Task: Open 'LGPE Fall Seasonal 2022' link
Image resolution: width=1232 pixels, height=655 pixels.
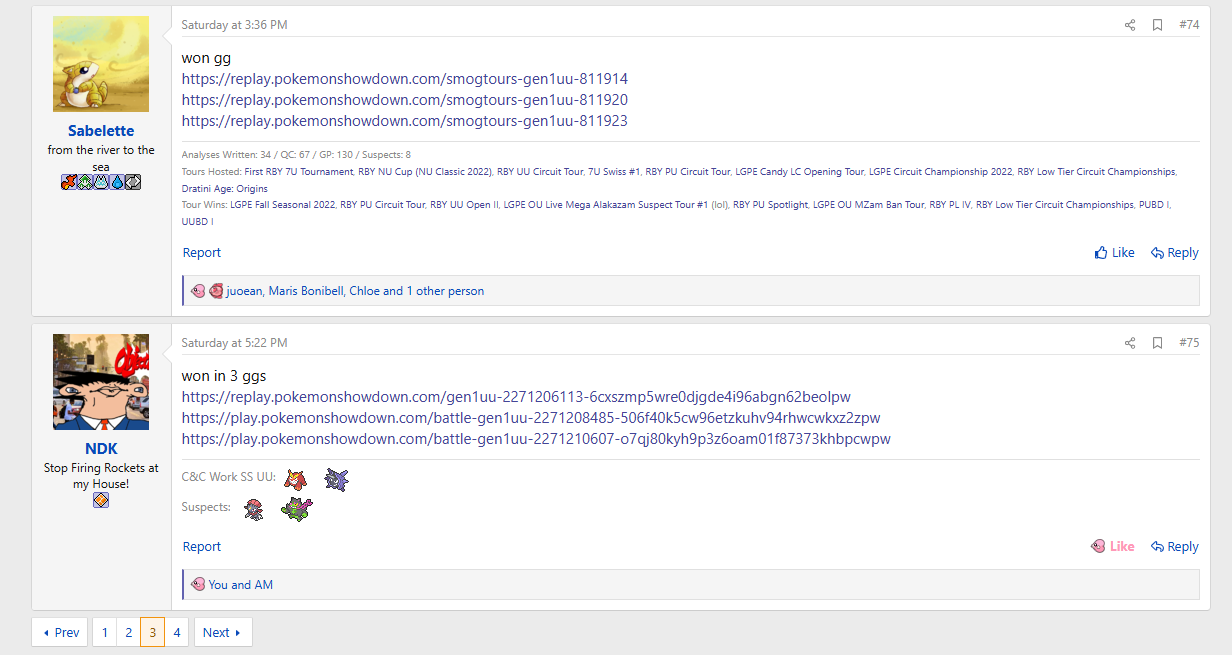Action: tap(283, 205)
